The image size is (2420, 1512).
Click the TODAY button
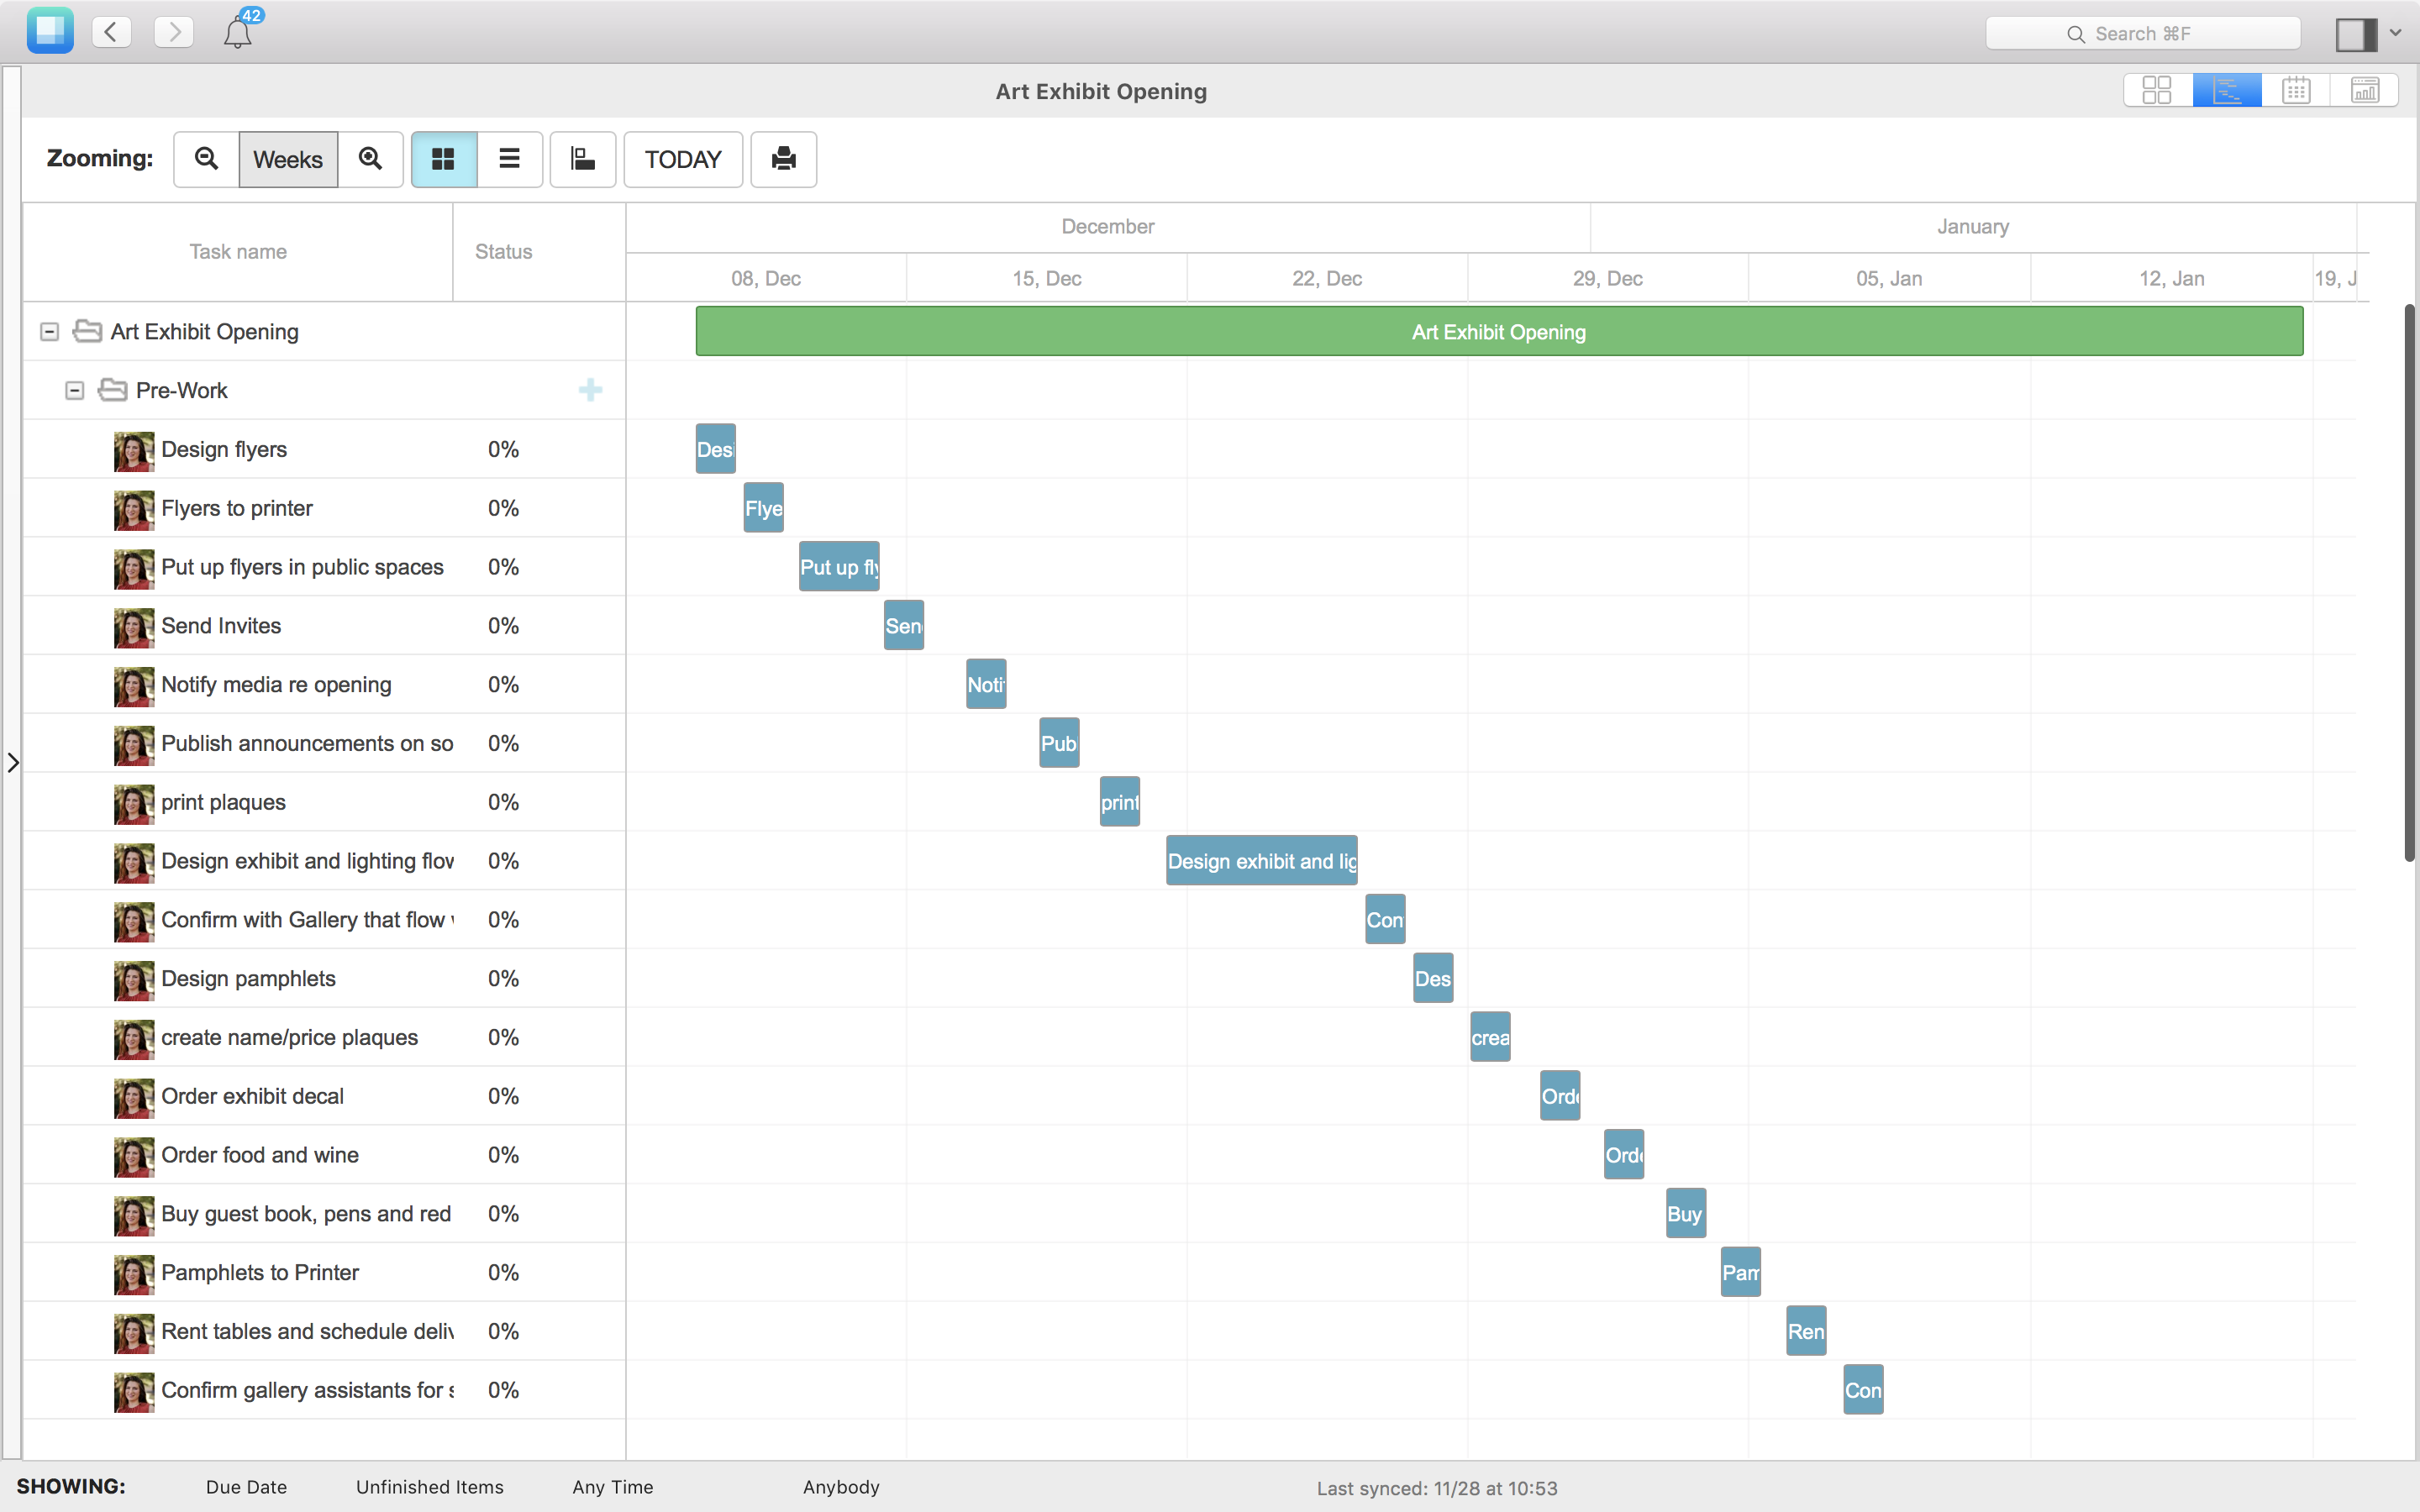coord(683,159)
